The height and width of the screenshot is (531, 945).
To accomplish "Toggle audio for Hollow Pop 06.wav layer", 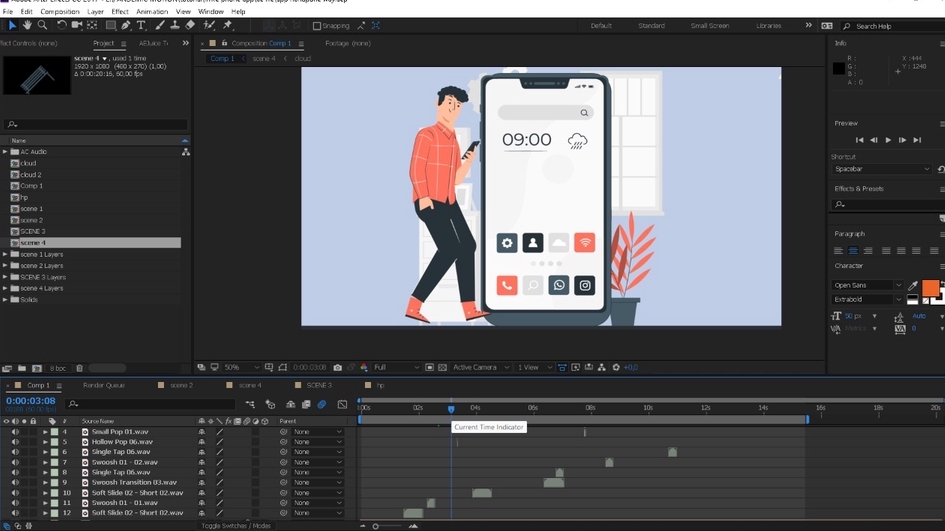I will click(15, 442).
